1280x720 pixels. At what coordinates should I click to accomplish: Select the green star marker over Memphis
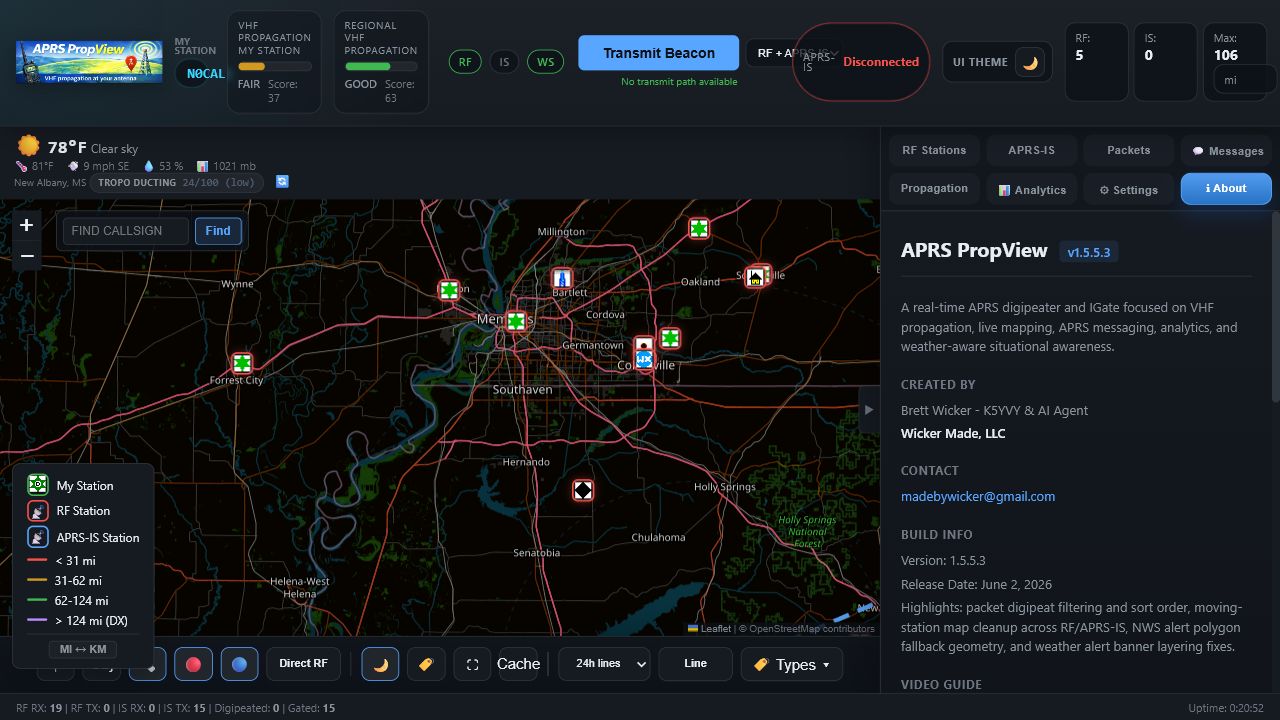(515, 321)
